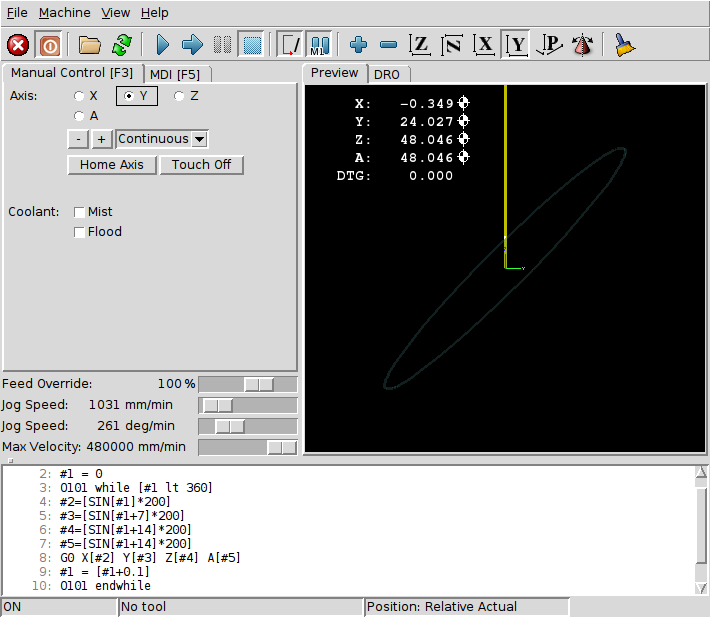Switch to side X view
The image size is (710, 617).
[x=484, y=45]
